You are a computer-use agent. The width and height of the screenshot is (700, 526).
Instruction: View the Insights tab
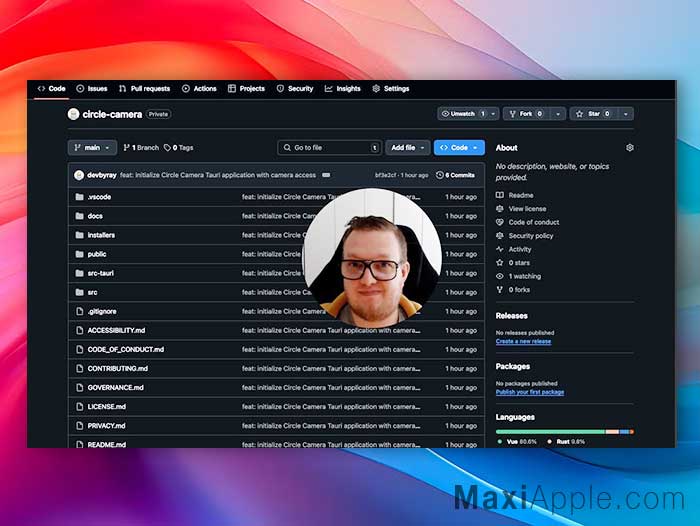point(342,88)
